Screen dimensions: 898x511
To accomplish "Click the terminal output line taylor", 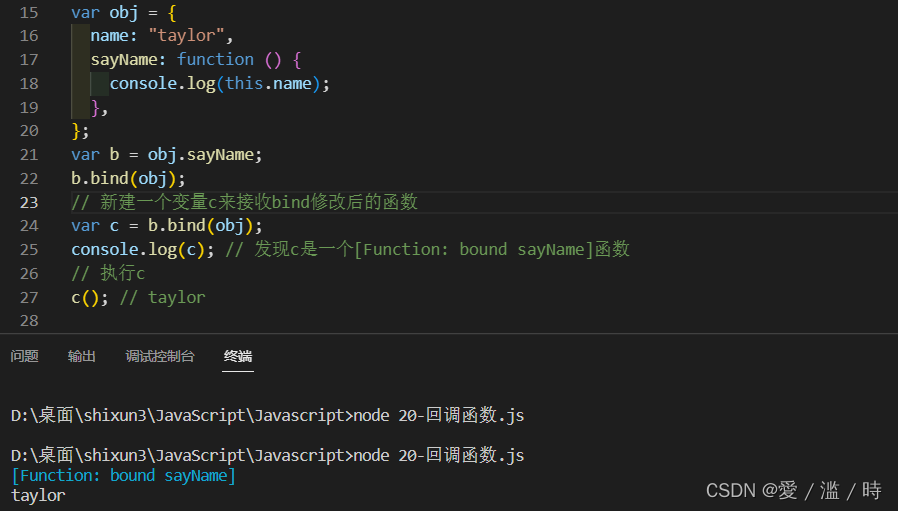I will point(38,496).
